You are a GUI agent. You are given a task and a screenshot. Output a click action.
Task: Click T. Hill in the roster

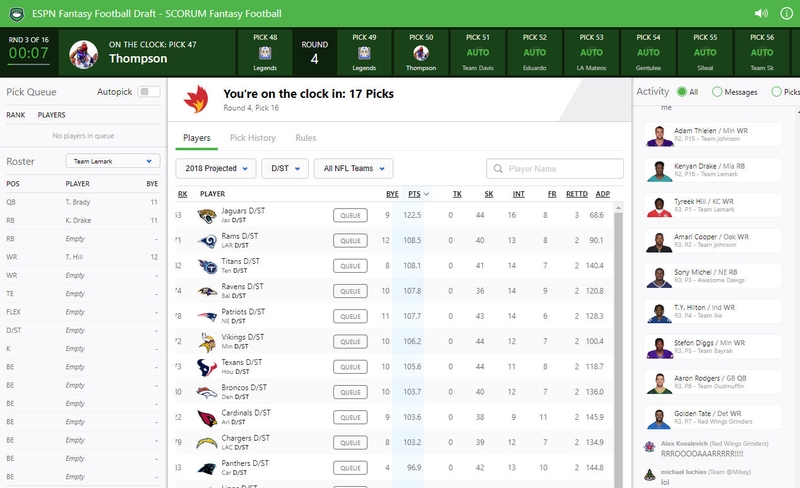coord(74,257)
